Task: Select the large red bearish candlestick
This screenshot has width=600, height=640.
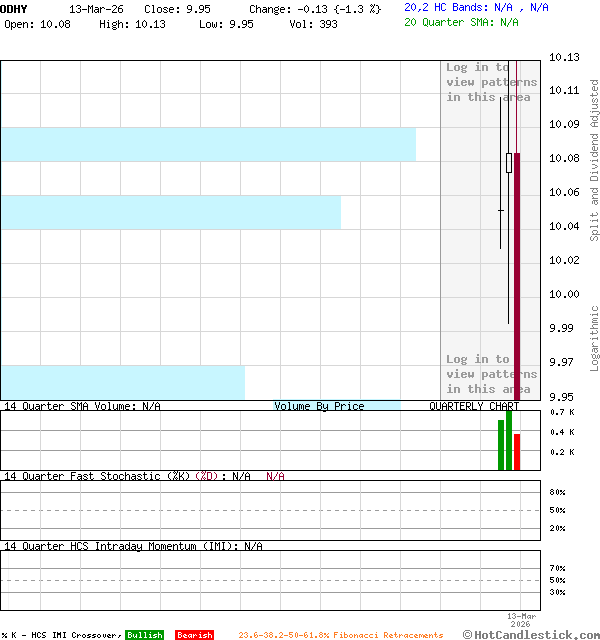Action: (517, 270)
